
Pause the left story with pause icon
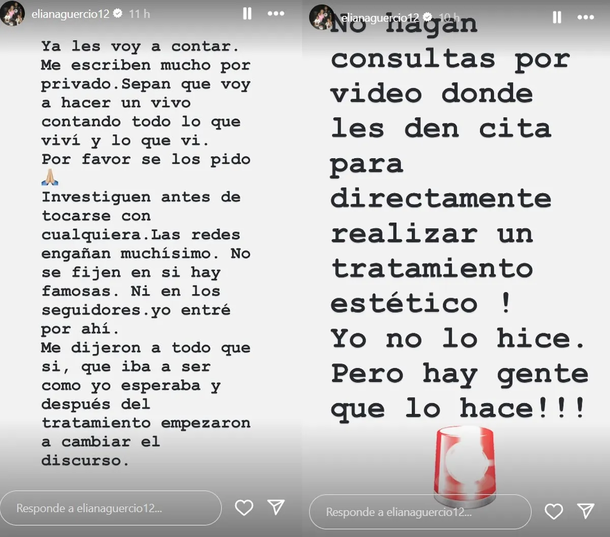point(247,14)
